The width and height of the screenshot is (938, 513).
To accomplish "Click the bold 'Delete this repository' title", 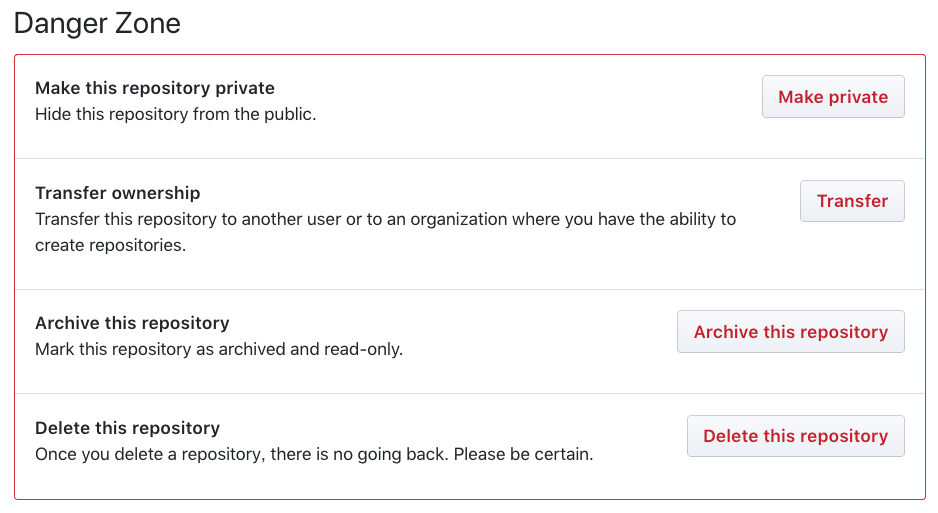I will (x=127, y=428).
